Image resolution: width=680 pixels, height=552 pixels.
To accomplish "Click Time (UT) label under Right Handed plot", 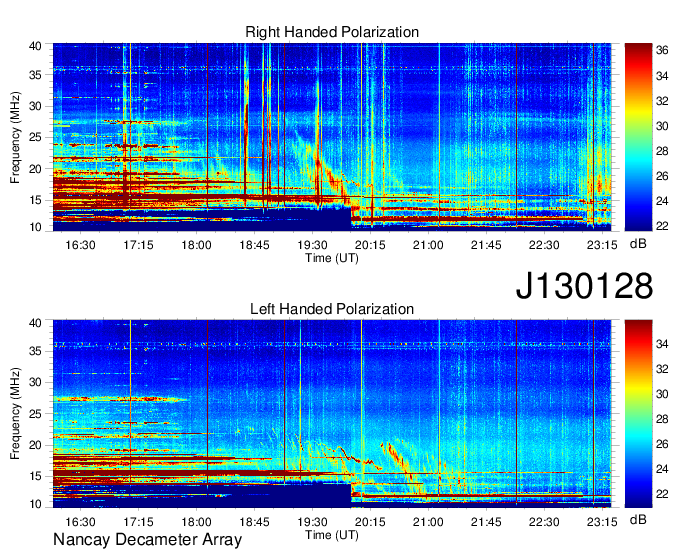I will coord(332,258).
